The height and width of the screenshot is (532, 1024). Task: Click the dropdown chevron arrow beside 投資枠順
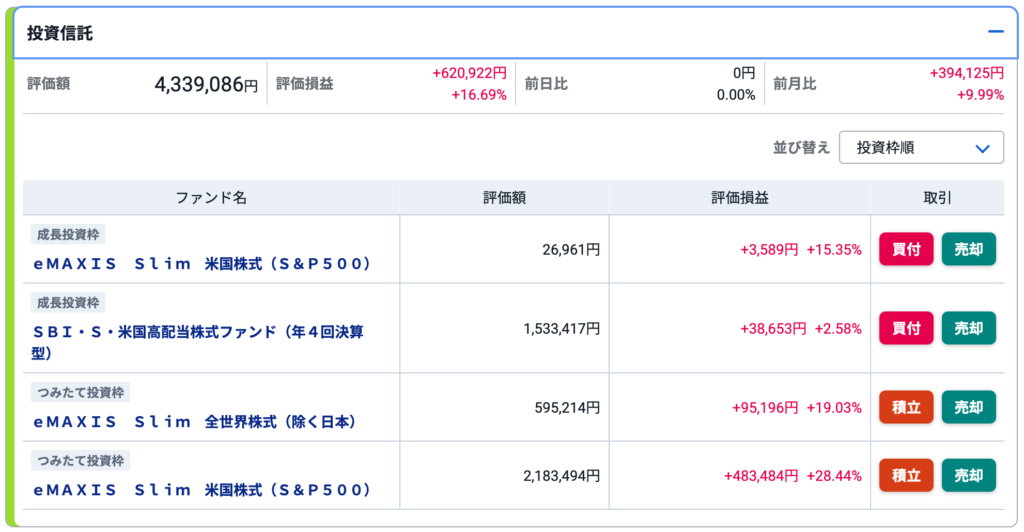982,148
